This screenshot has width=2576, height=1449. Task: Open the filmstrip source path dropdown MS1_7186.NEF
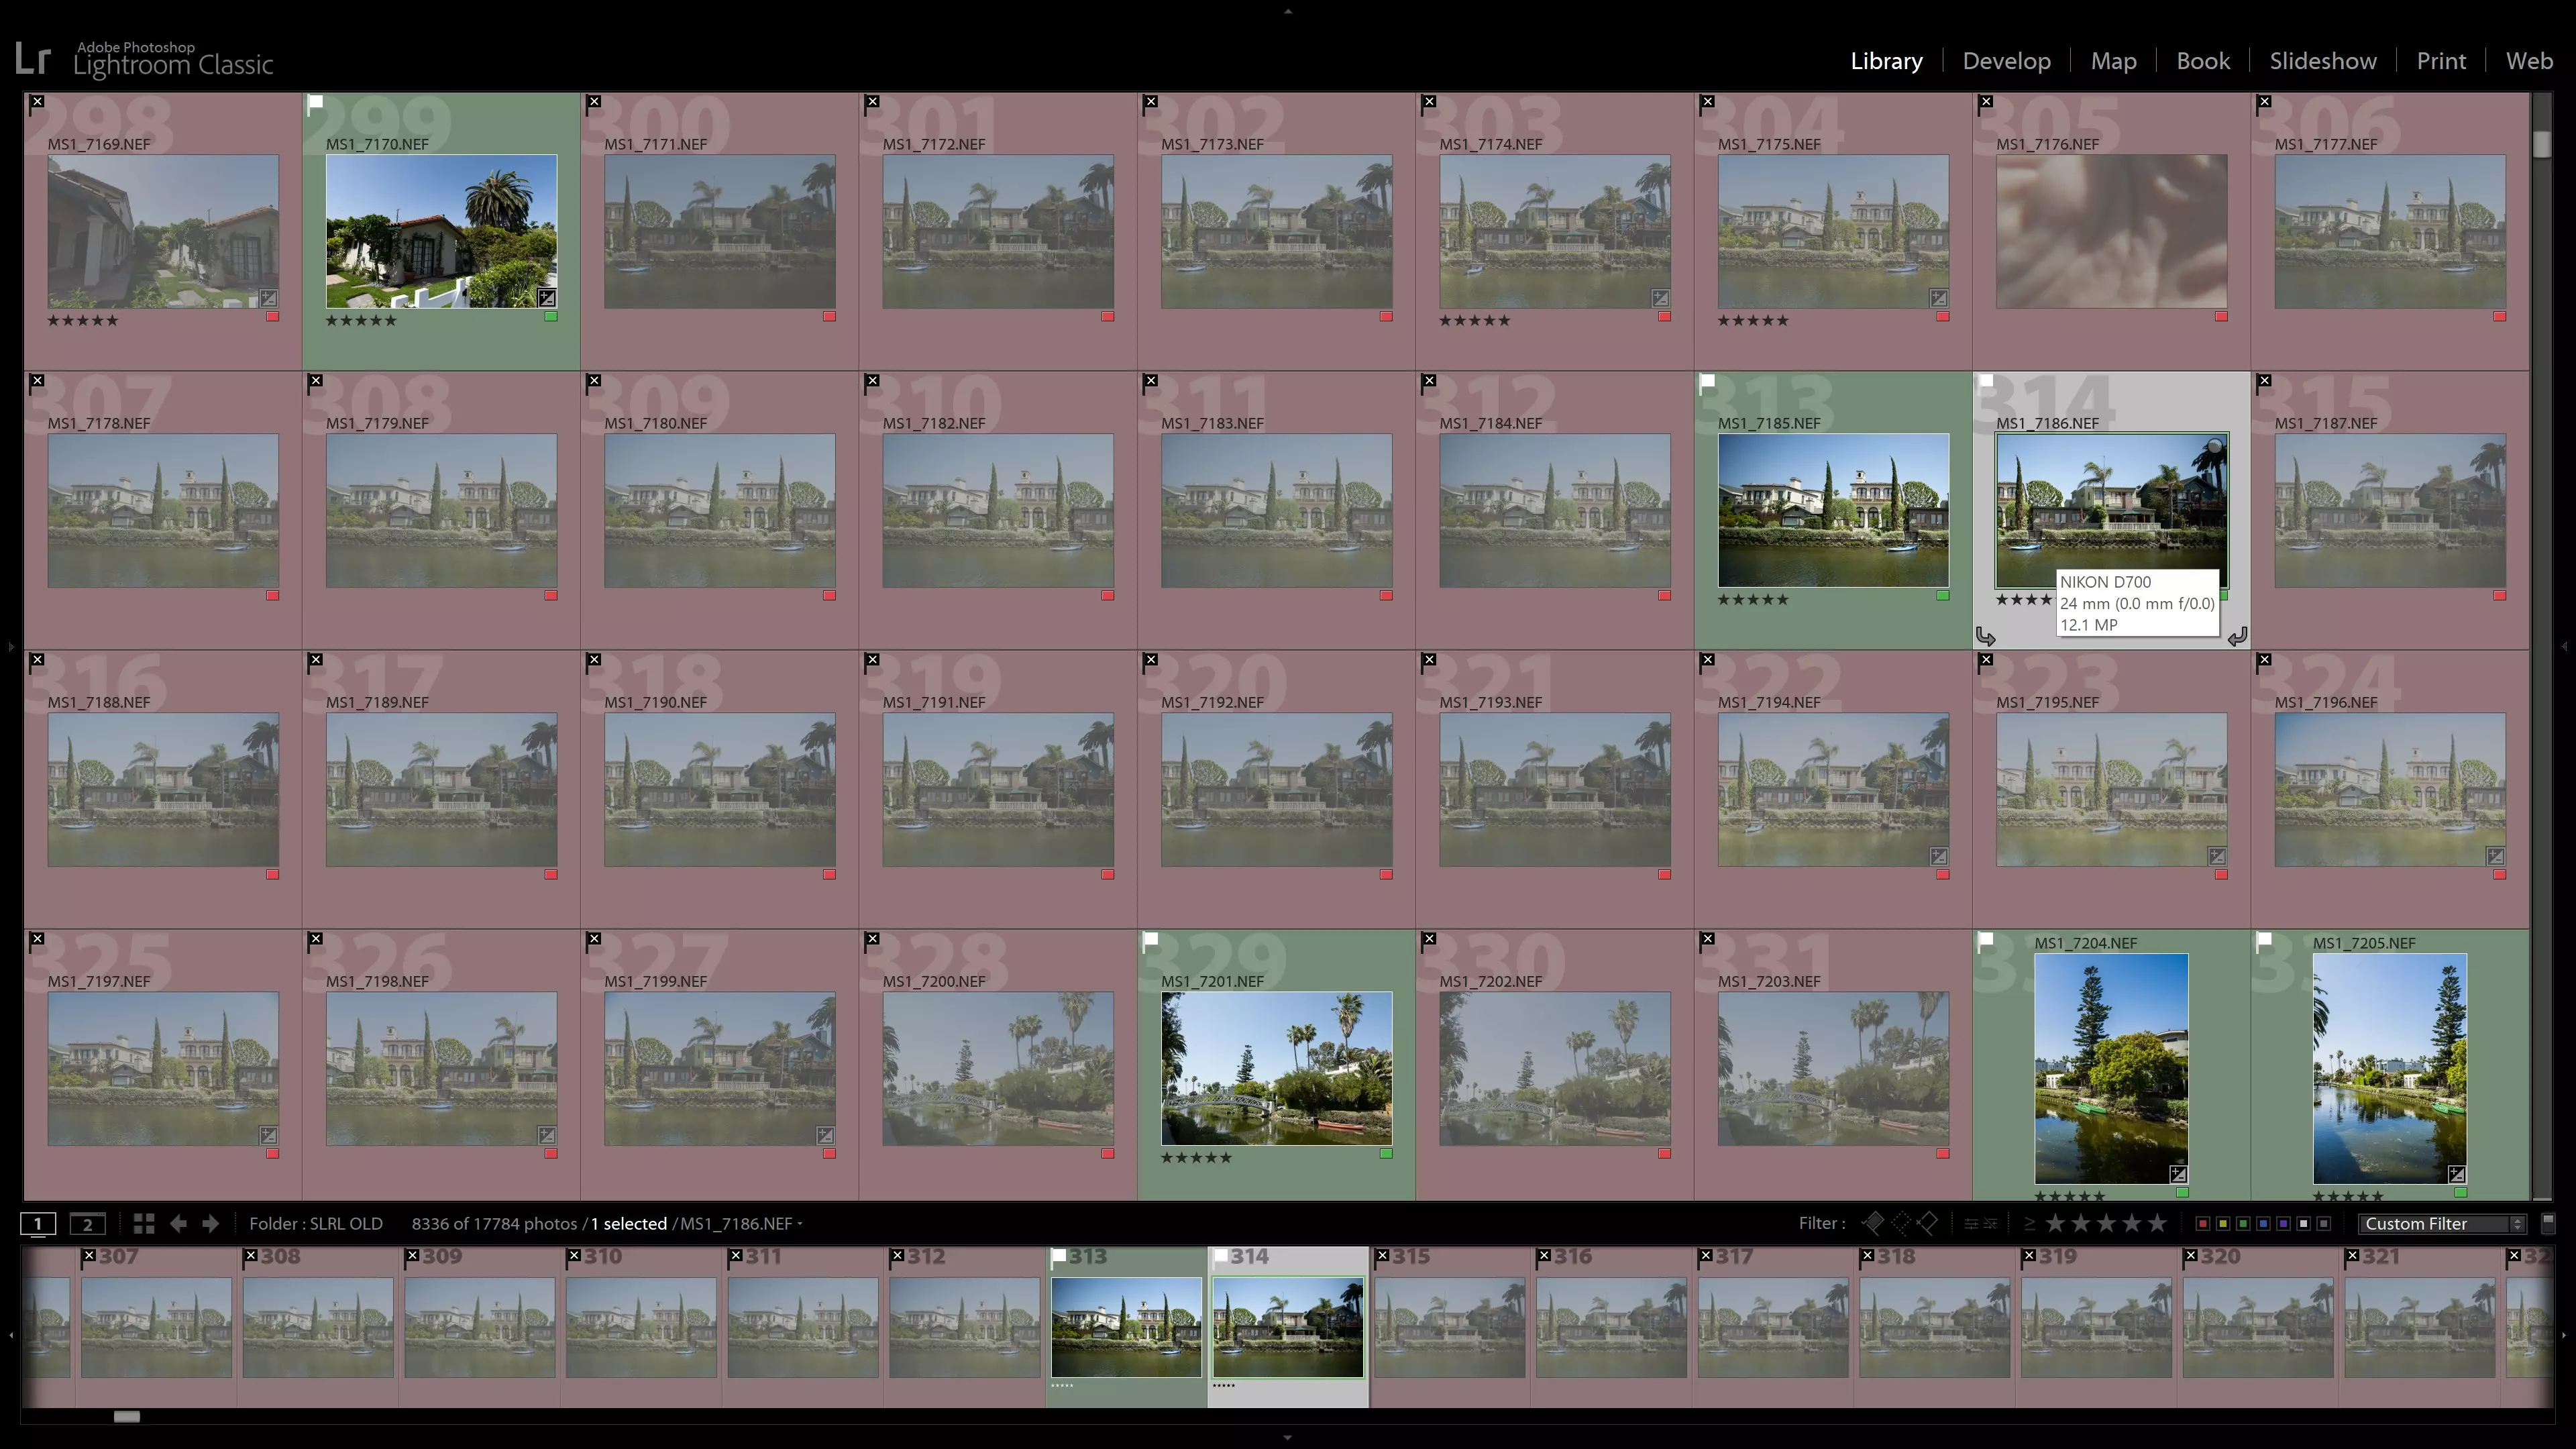coord(741,1224)
